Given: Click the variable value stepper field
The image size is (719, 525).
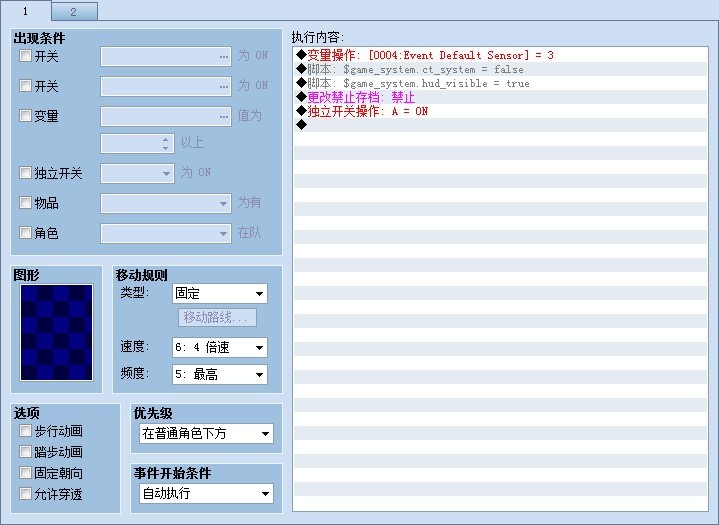Looking at the screenshot, I should [x=137, y=144].
